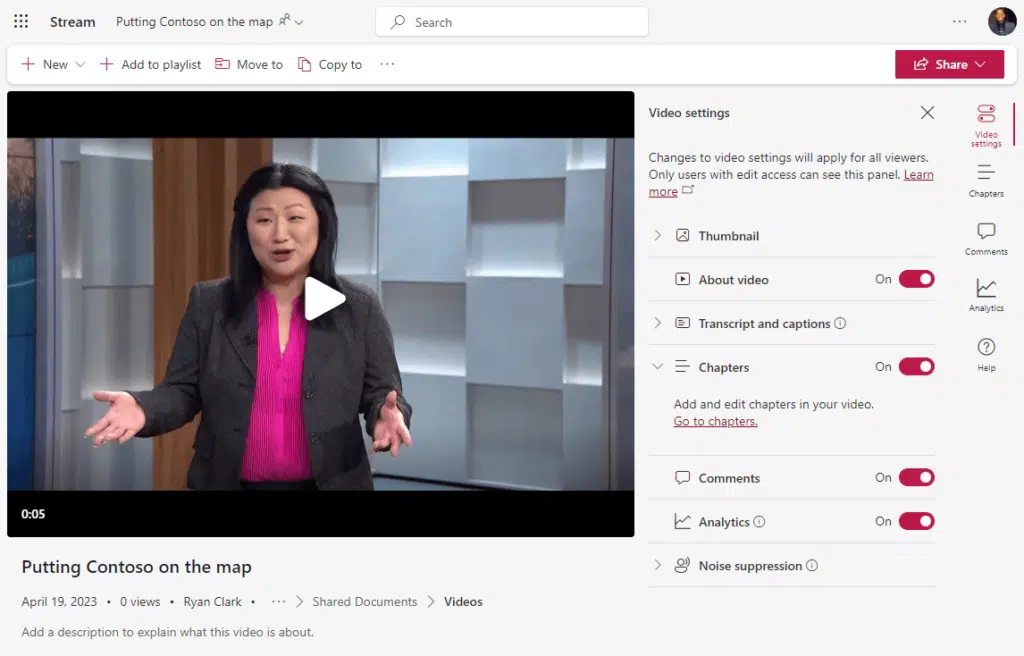Click the New button
1024x656 pixels.
(x=44, y=64)
